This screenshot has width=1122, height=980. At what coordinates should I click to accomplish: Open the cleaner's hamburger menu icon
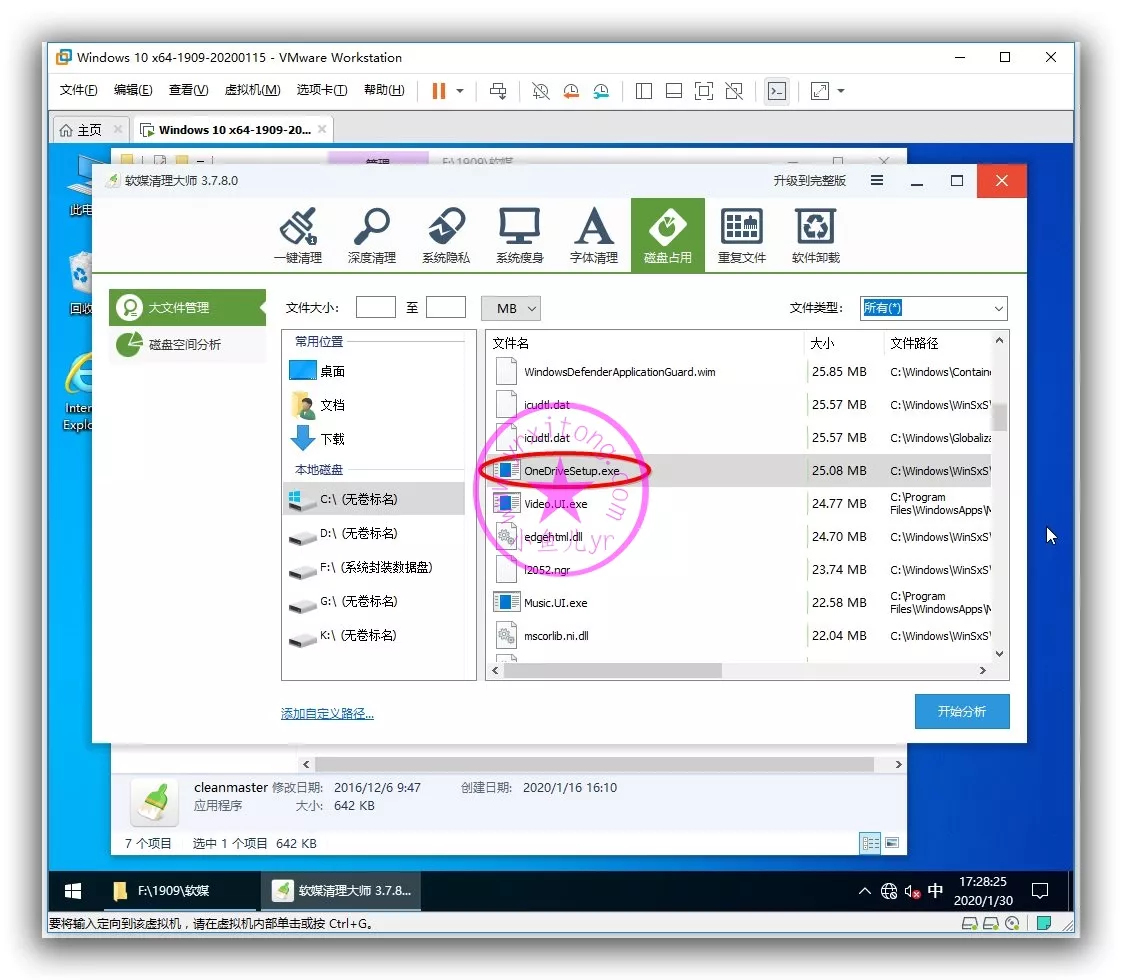[x=877, y=181]
